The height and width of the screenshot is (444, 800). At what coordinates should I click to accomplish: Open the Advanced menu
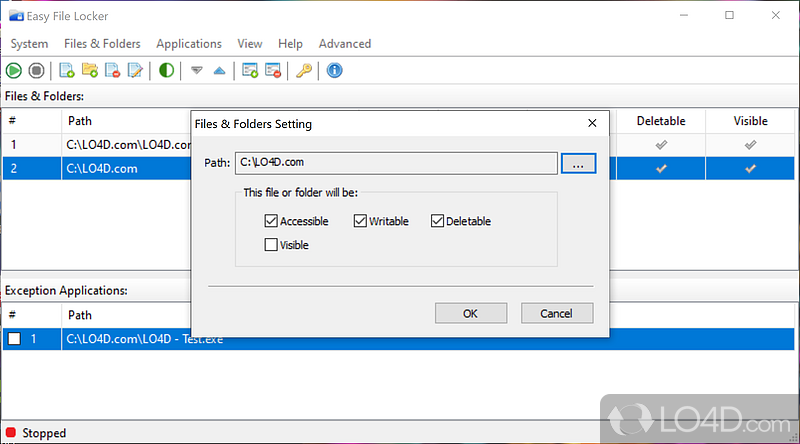345,44
